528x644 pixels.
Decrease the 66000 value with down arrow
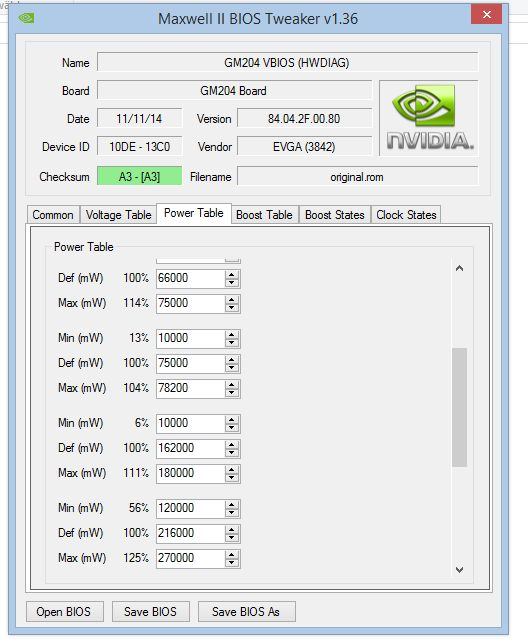tap(232, 283)
